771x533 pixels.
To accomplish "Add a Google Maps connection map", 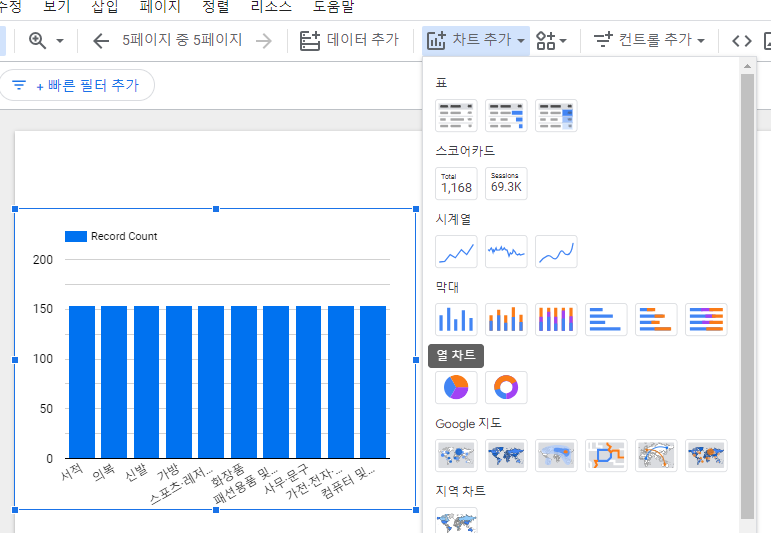I will pos(656,455).
